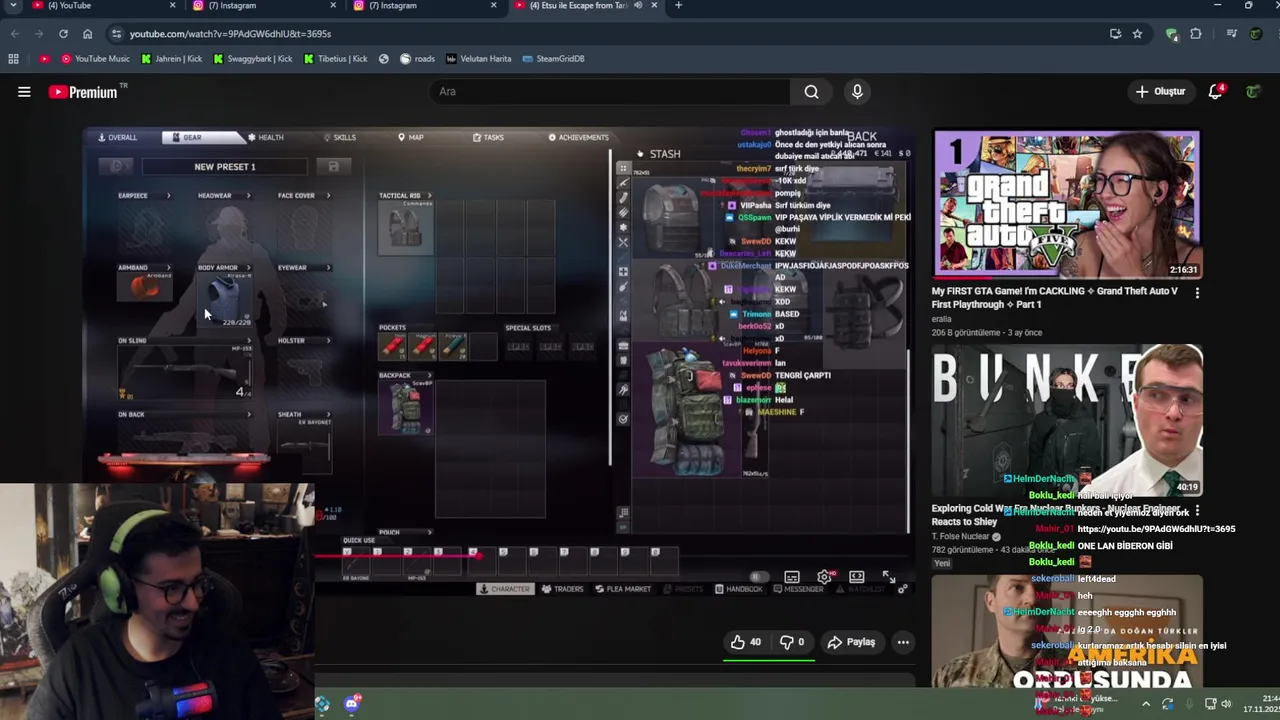Click the Paylaş share button

coord(851,642)
